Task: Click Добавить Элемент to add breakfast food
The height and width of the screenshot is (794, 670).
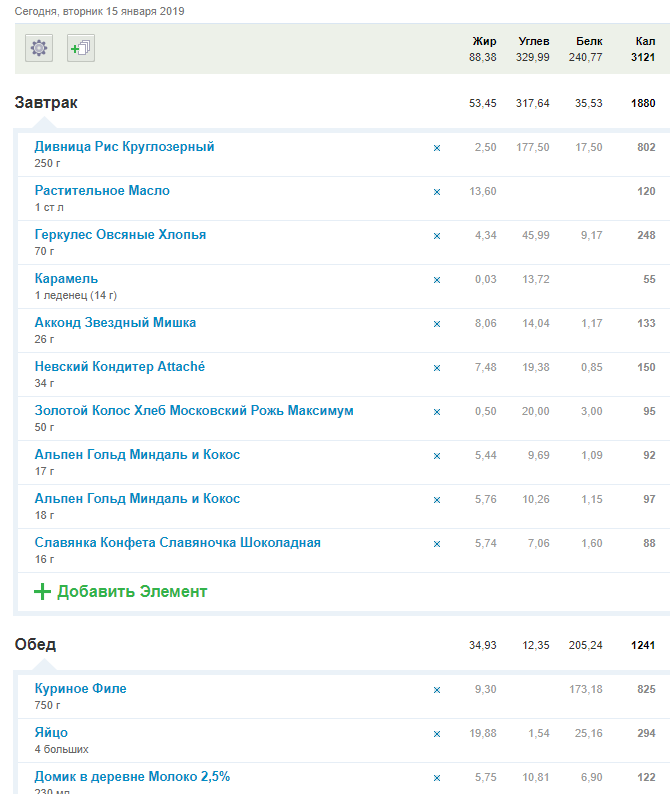Action: click(x=132, y=592)
